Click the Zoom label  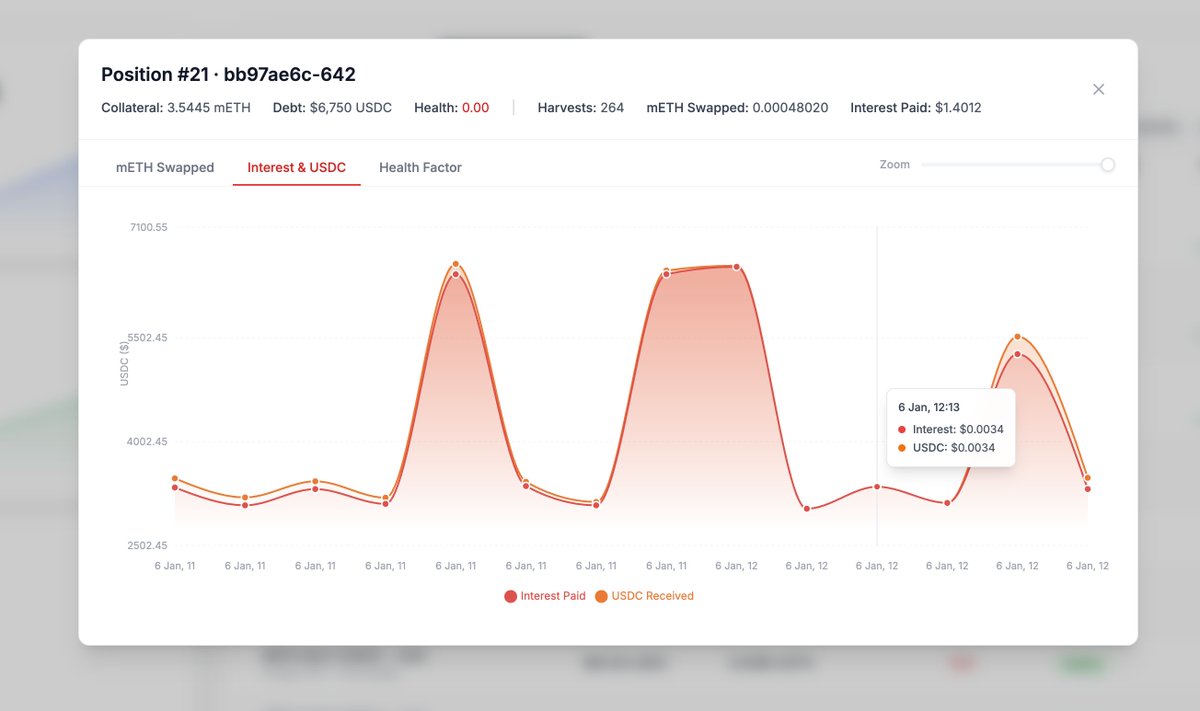pos(895,164)
